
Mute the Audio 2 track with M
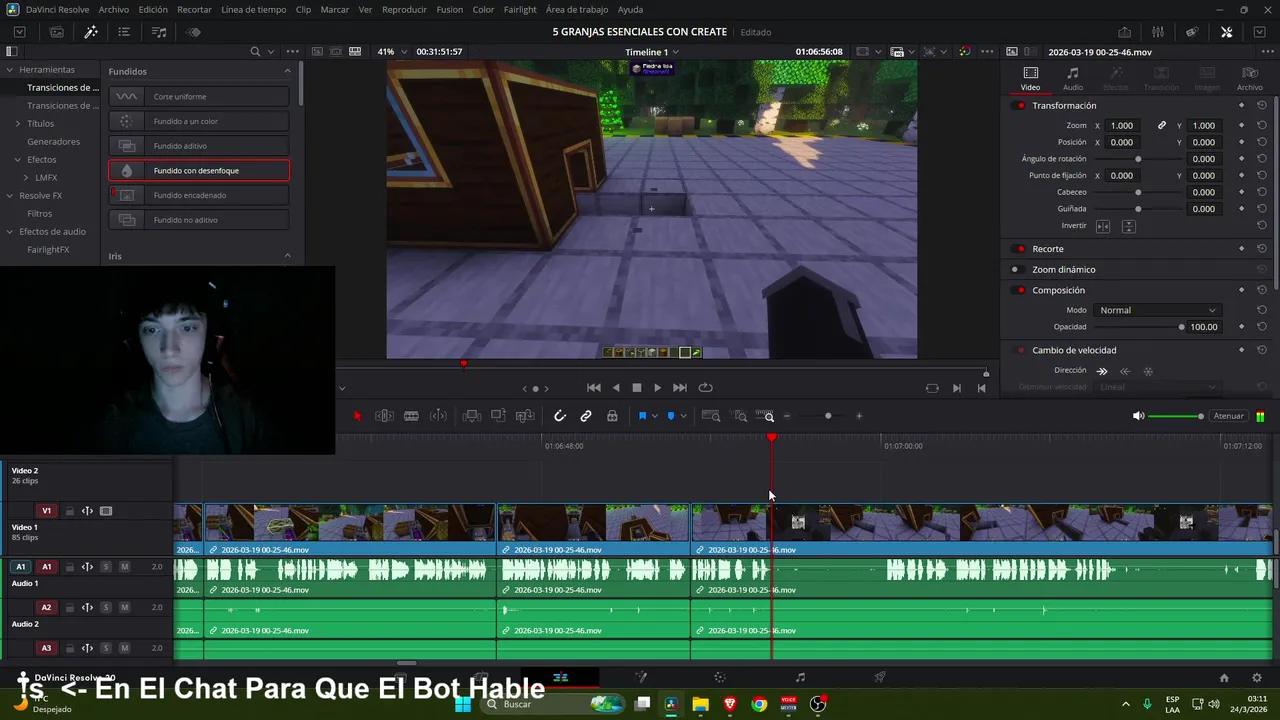[124, 608]
